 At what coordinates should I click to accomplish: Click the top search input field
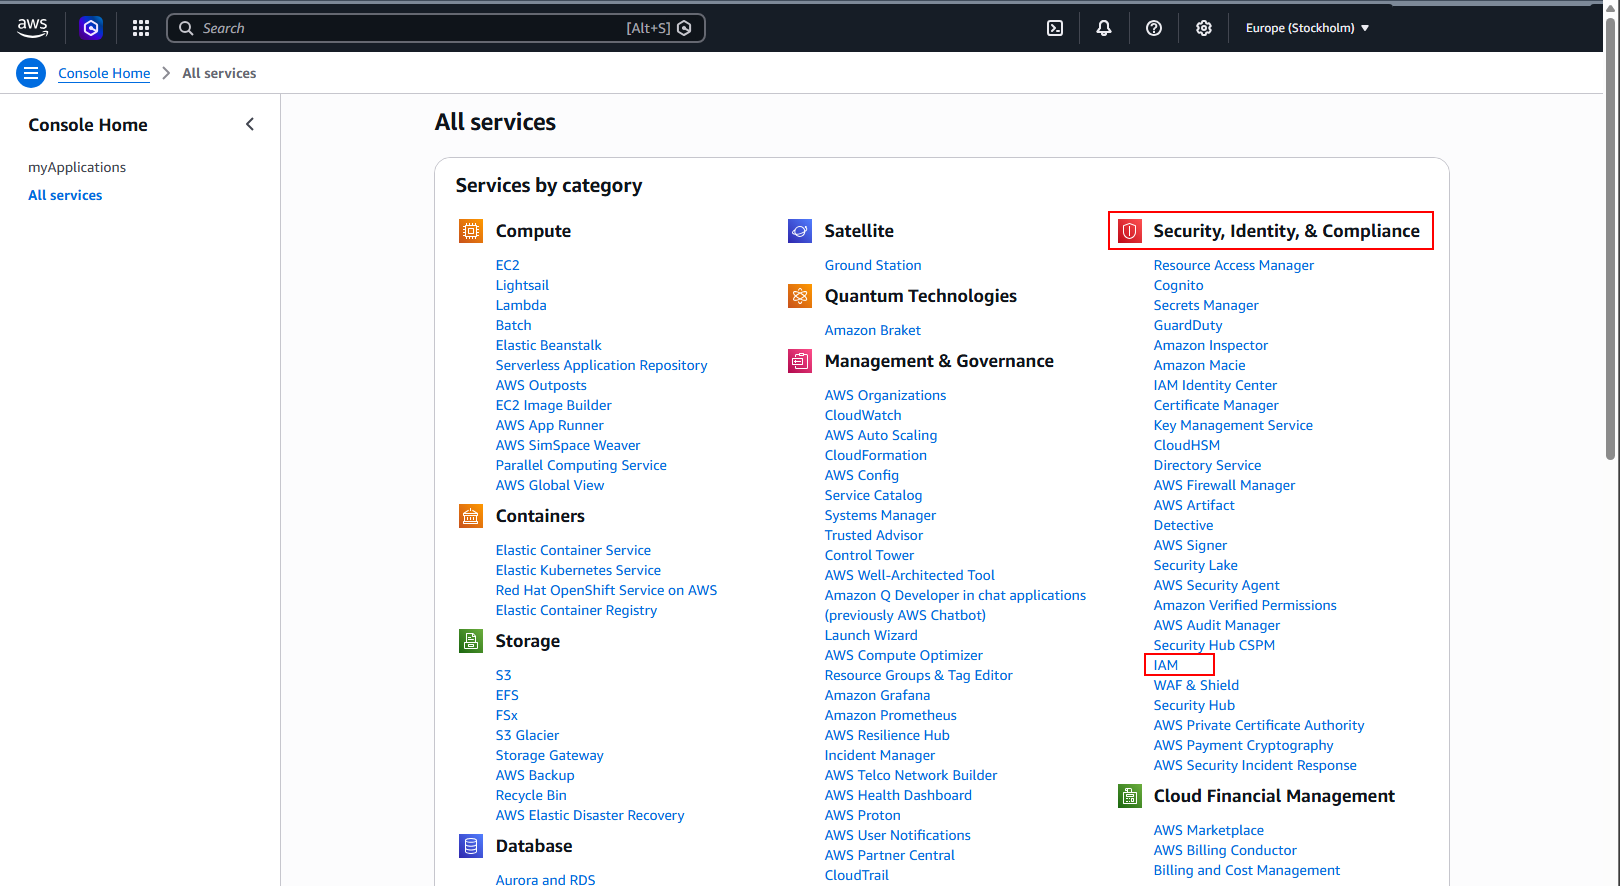pyautogui.click(x=436, y=28)
